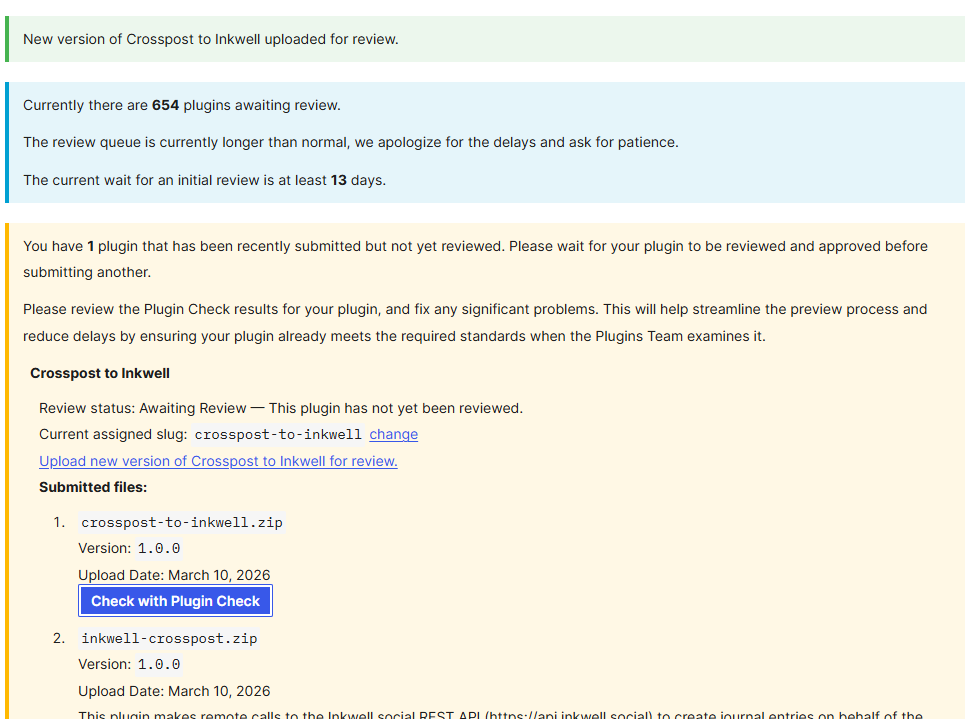Screen dimensions: 971x719
Task: Click the green new version uploaded notice
Action: pos(210,39)
